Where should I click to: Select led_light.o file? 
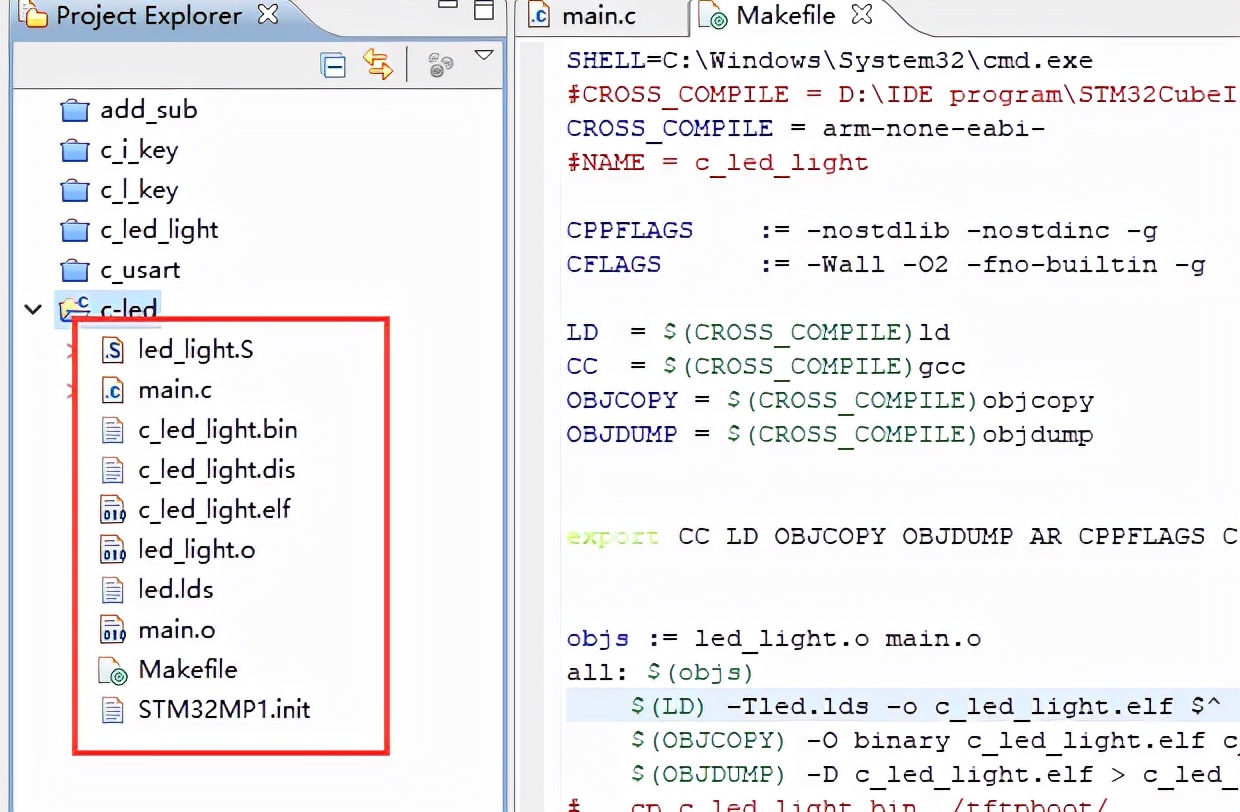196,550
